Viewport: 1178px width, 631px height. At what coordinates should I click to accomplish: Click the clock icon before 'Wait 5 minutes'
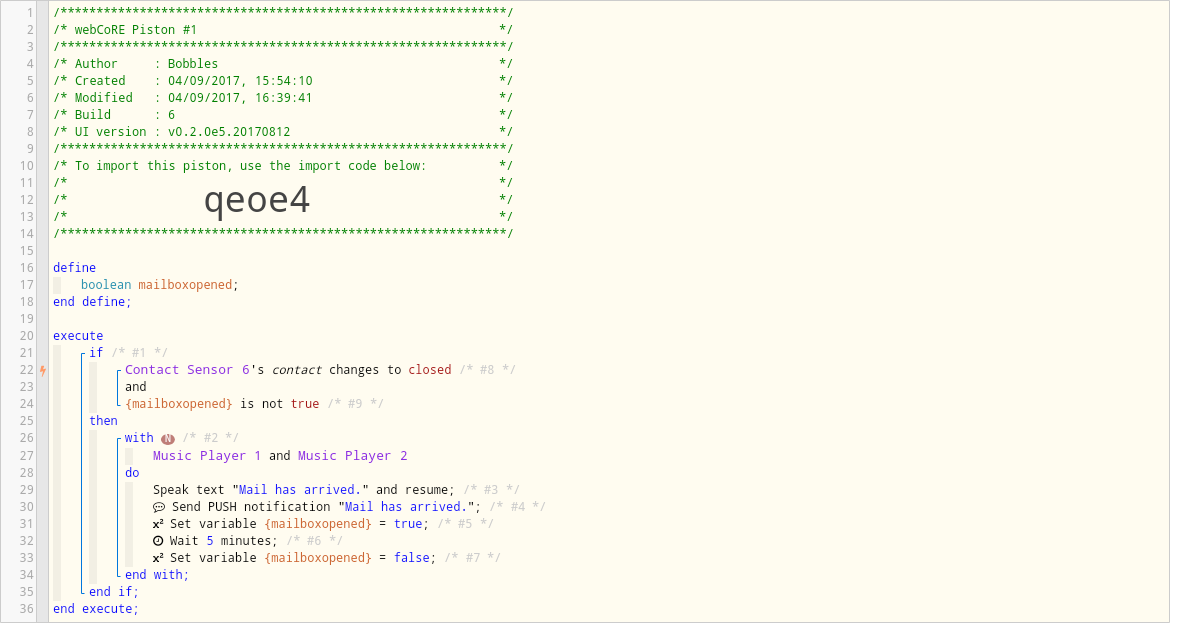click(x=159, y=542)
